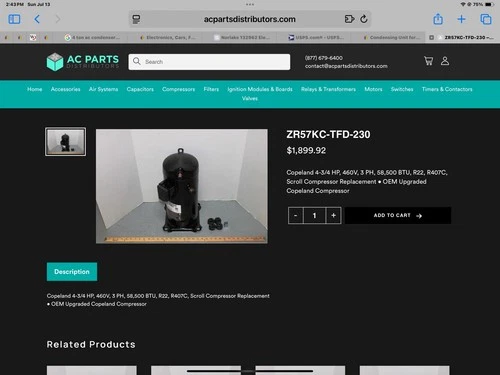
Task: Select the compressor product thumbnail
Action: tap(65, 142)
